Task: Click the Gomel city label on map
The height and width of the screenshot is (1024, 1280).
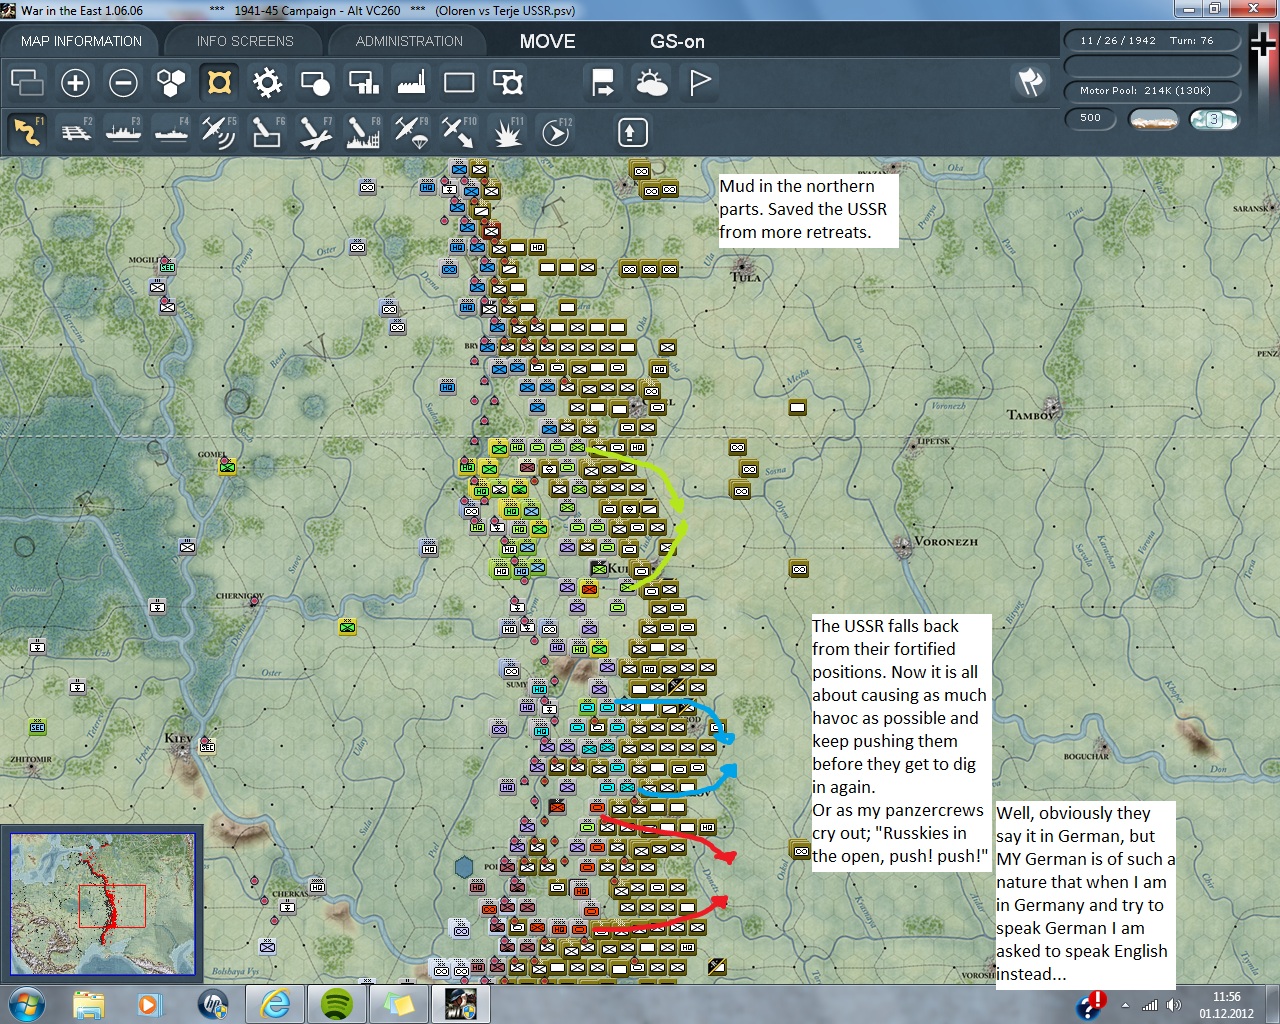Action: tap(212, 455)
